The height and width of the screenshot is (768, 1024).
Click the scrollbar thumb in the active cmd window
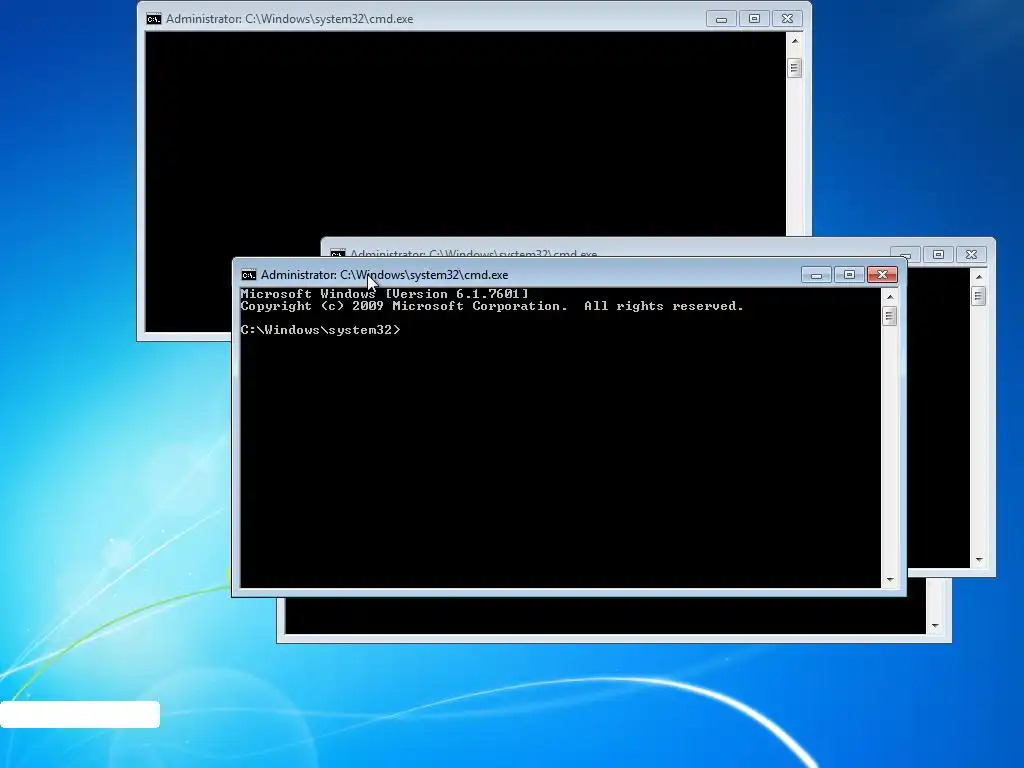[x=889, y=317]
